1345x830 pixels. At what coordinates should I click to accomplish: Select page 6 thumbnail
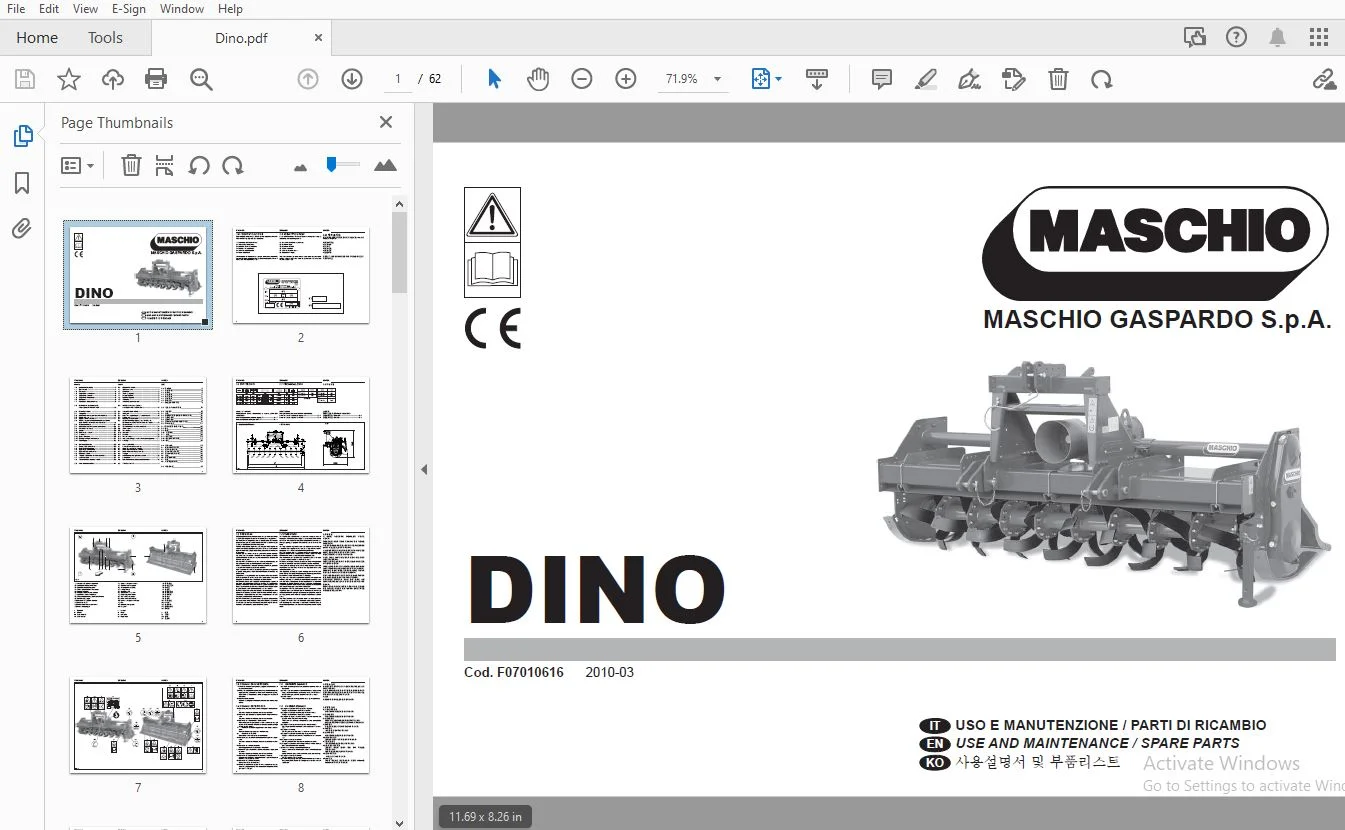click(301, 575)
